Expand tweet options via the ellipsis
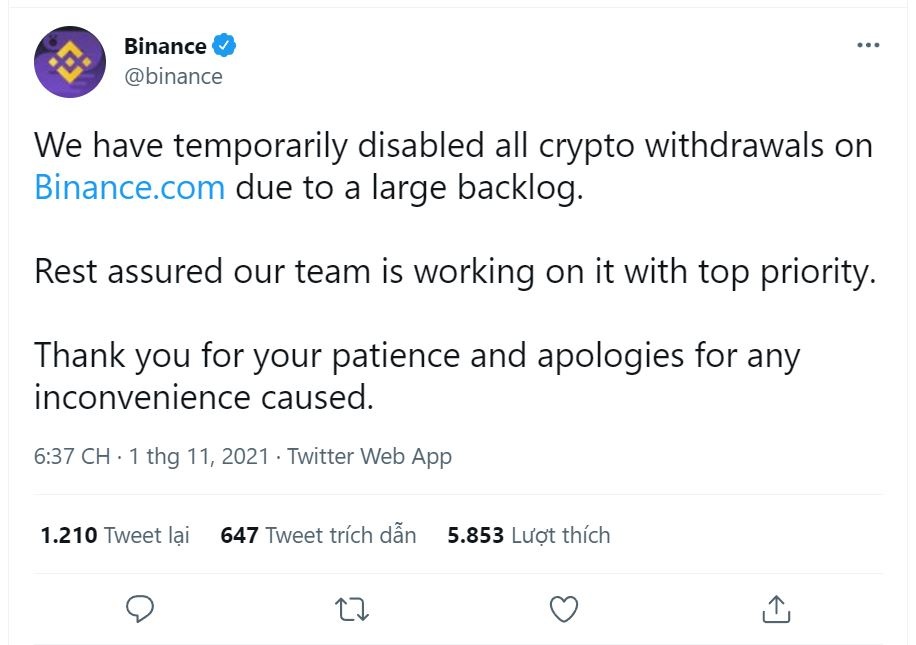The height and width of the screenshot is (645, 916). pyautogui.click(x=869, y=44)
